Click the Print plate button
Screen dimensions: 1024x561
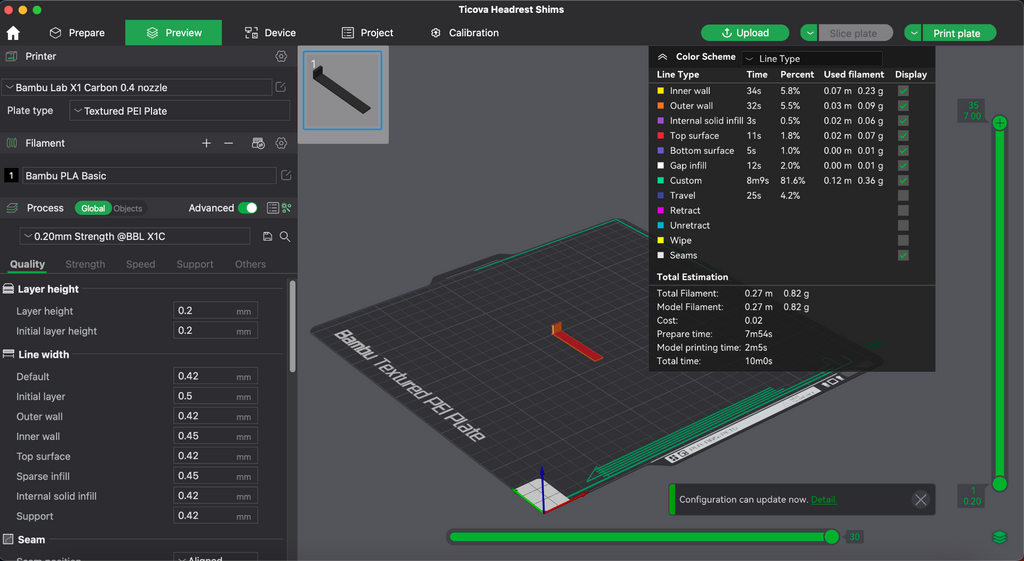tap(959, 33)
